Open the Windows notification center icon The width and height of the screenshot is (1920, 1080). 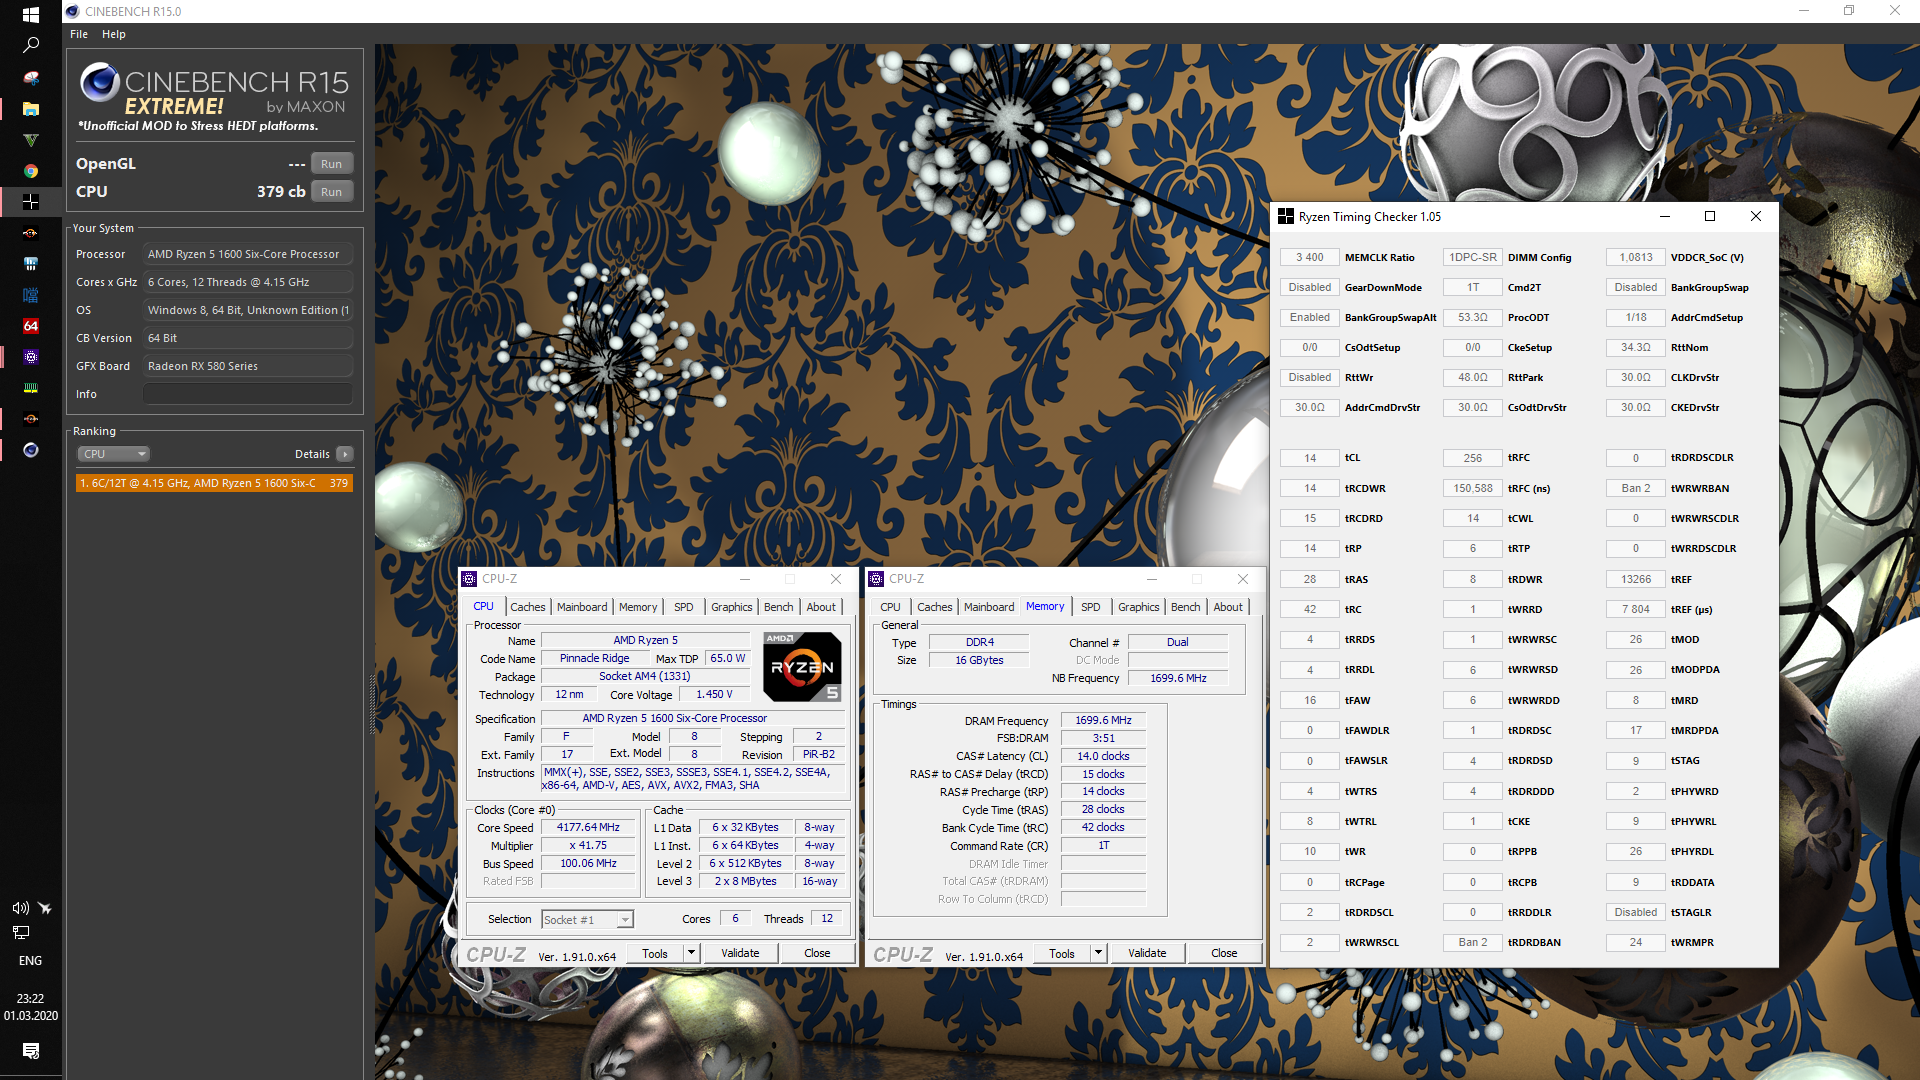(31, 1050)
